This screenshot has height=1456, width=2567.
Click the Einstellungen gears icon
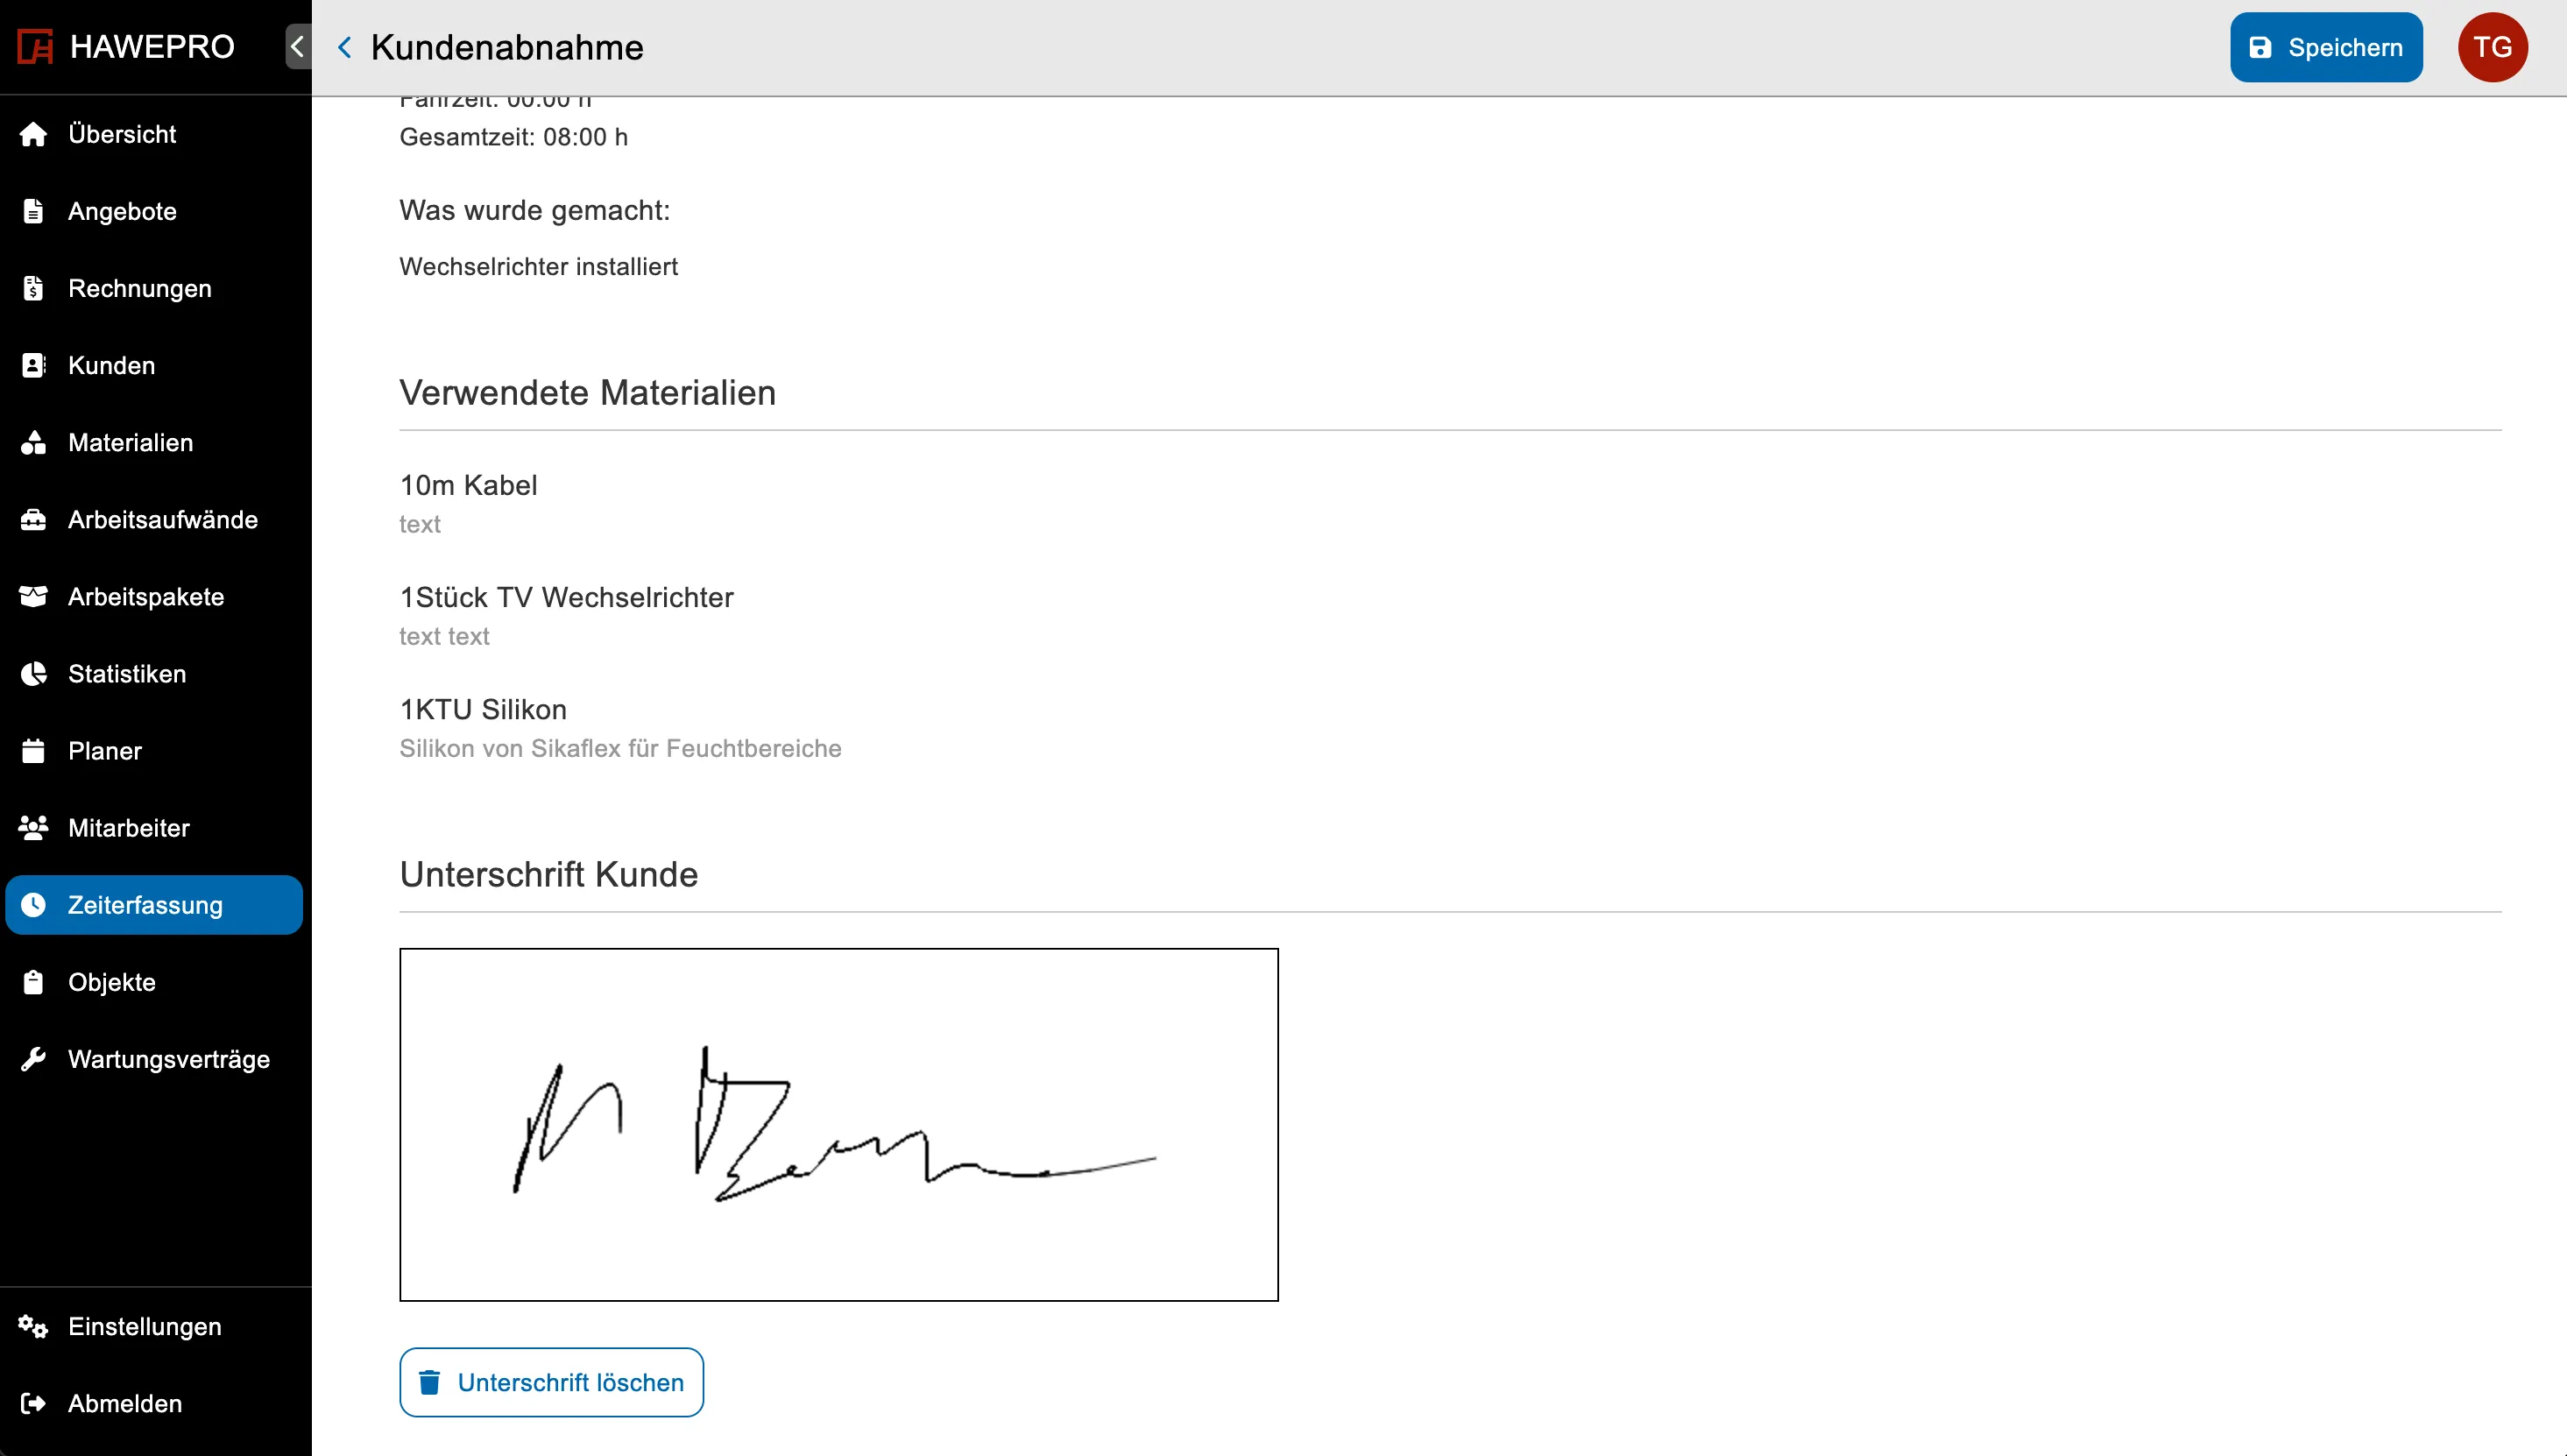point(33,1326)
